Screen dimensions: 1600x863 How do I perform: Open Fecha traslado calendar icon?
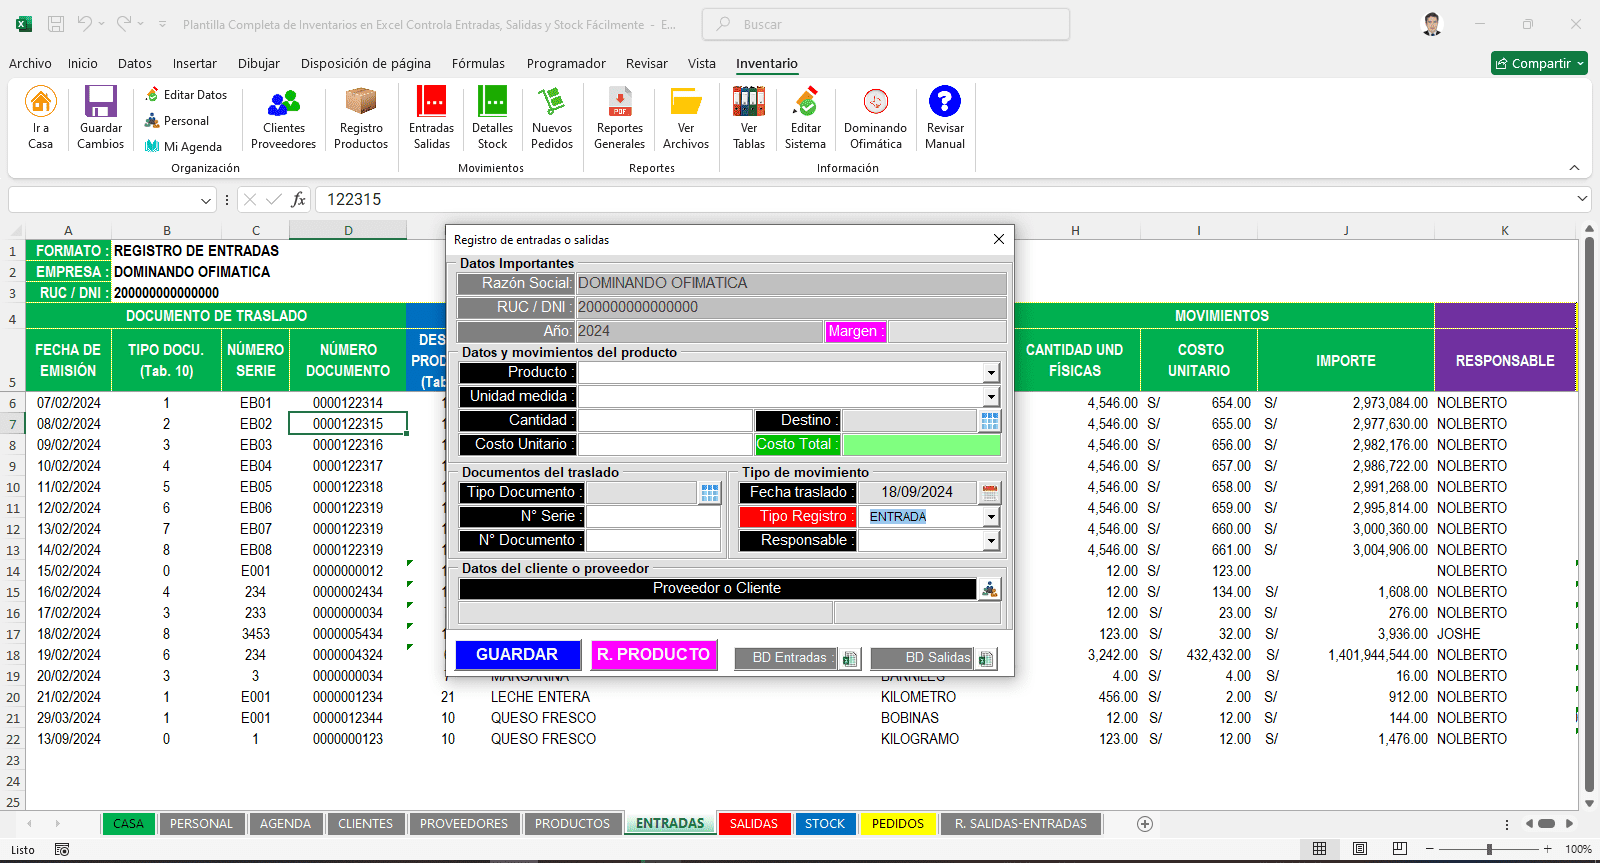tap(990, 492)
